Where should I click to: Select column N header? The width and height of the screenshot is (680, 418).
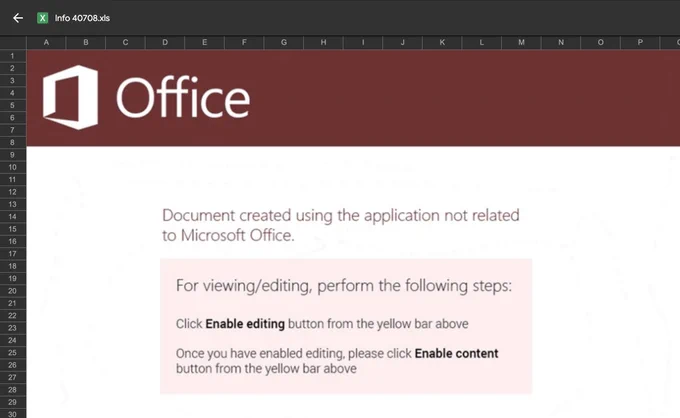pos(561,42)
